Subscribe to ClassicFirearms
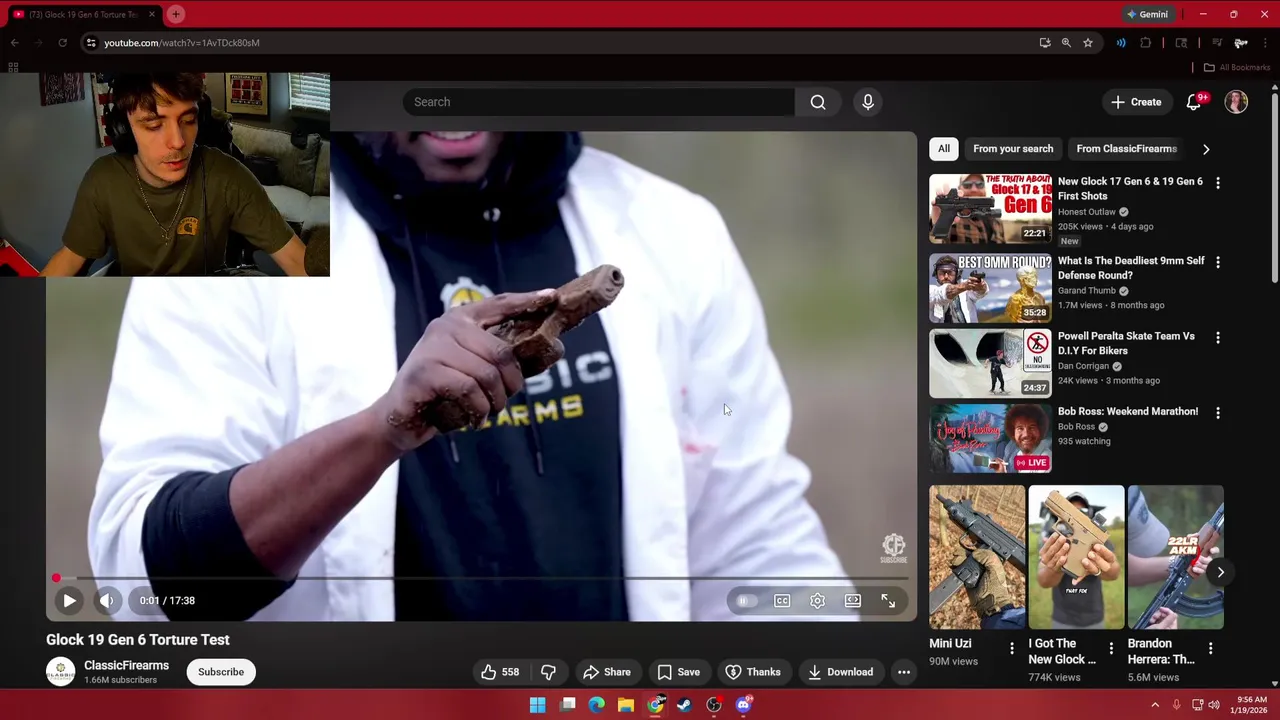The width and height of the screenshot is (1280, 720). (221, 672)
